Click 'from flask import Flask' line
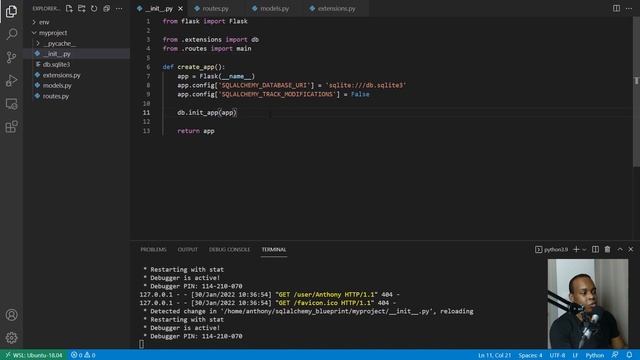Screen dimensions: 640x360 pyautogui.click(x=205, y=21)
